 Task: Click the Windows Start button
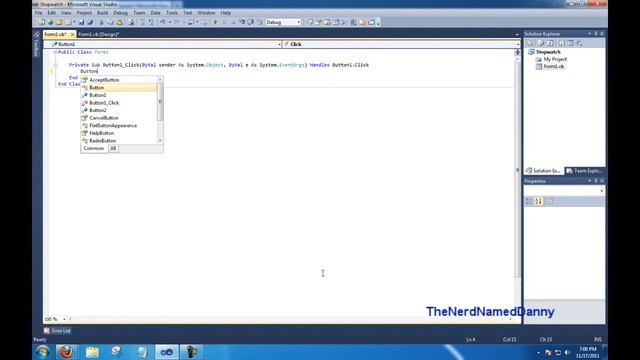click(42, 352)
